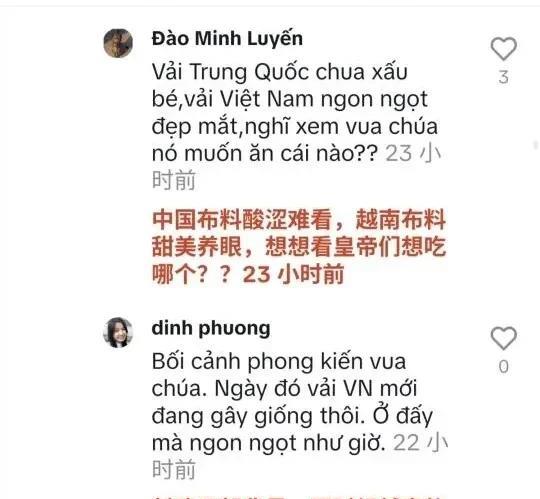Viewport: 540px width, 499px height.
Task: Click the red line "甜美养眼，想想看皇帝们想吃"
Action: [299, 247]
